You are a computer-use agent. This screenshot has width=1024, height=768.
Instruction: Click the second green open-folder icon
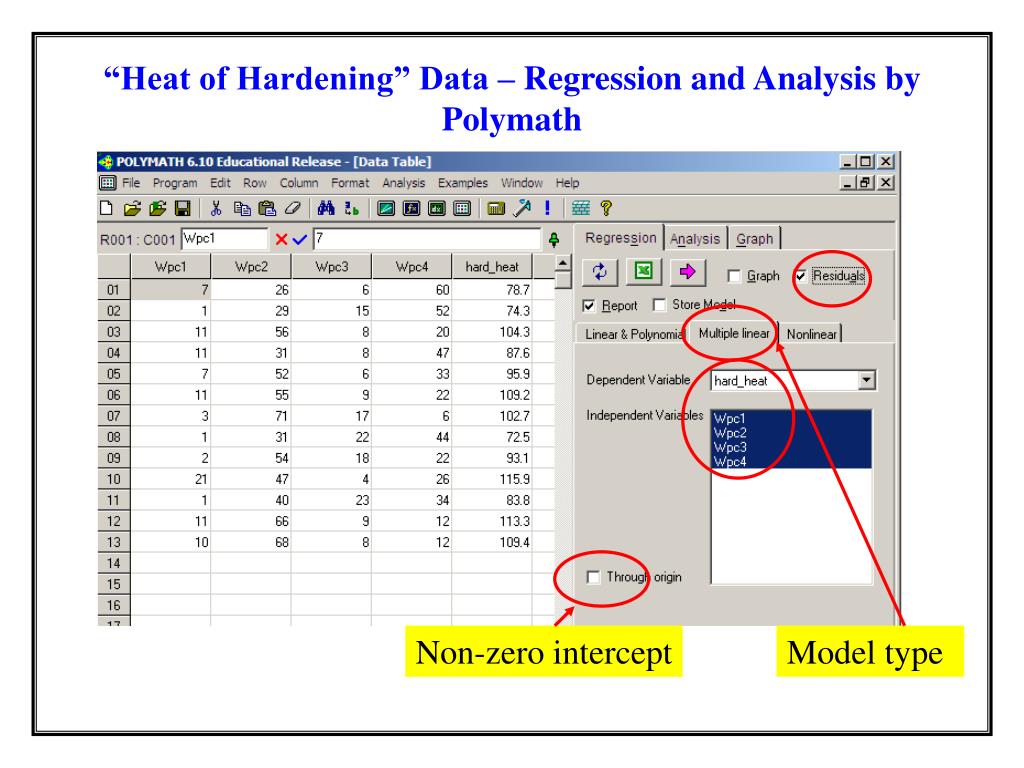pyautogui.click(x=157, y=208)
